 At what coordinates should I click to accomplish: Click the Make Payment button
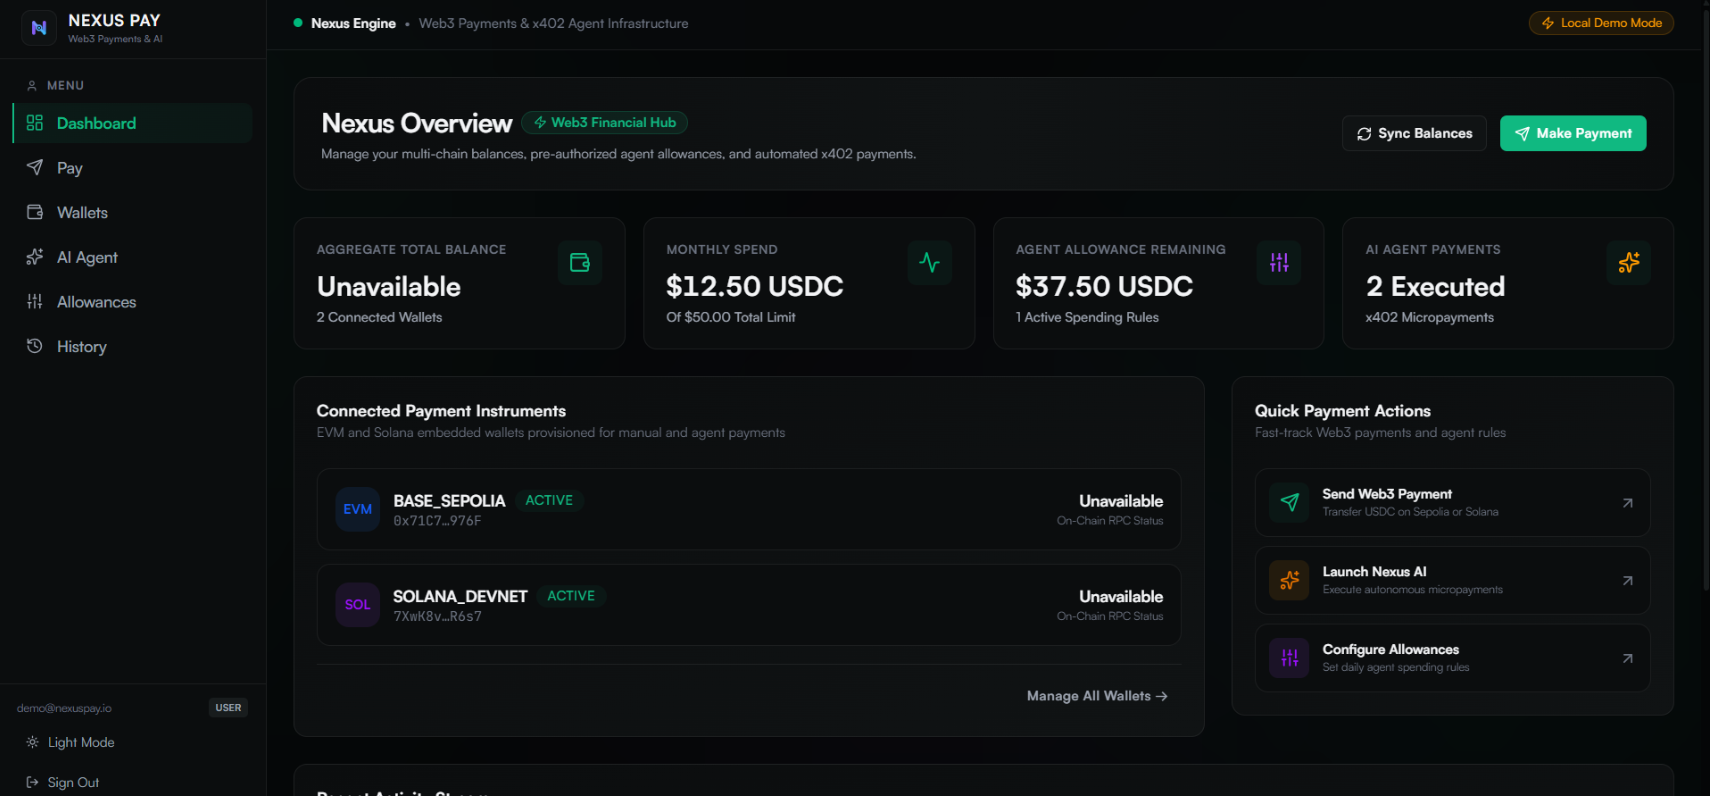click(x=1573, y=133)
